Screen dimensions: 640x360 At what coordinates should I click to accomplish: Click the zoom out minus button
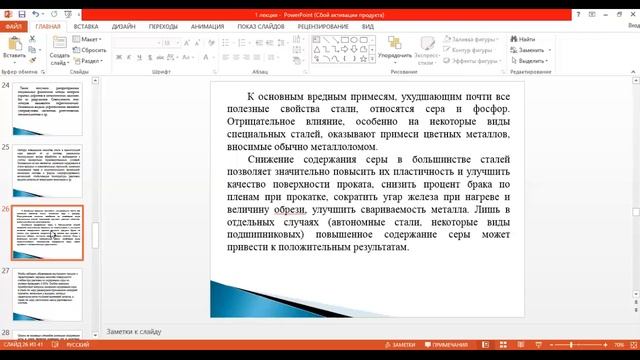click(551, 345)
